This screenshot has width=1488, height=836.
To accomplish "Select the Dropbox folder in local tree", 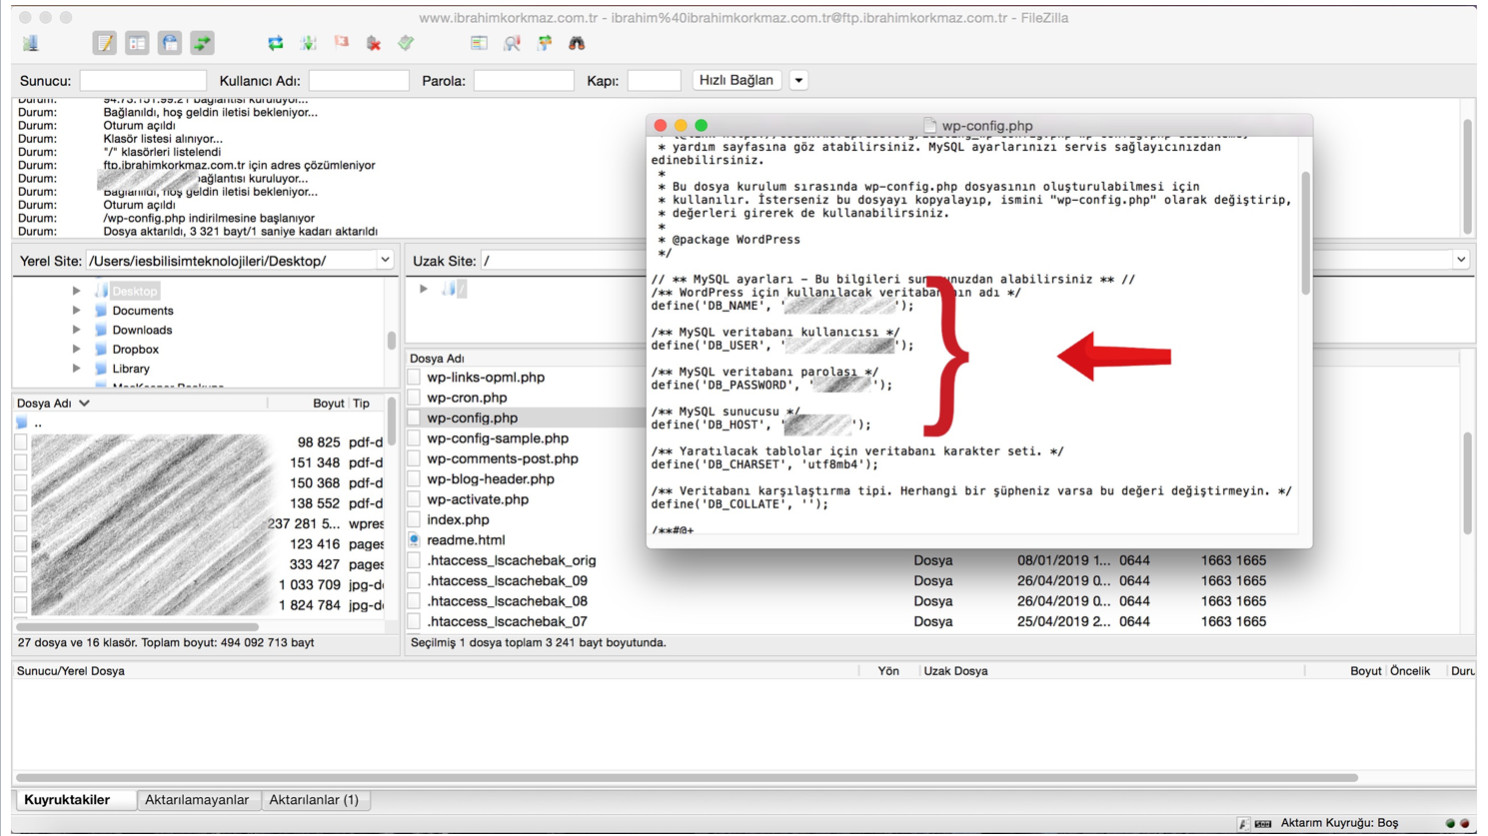I will 136,349.
